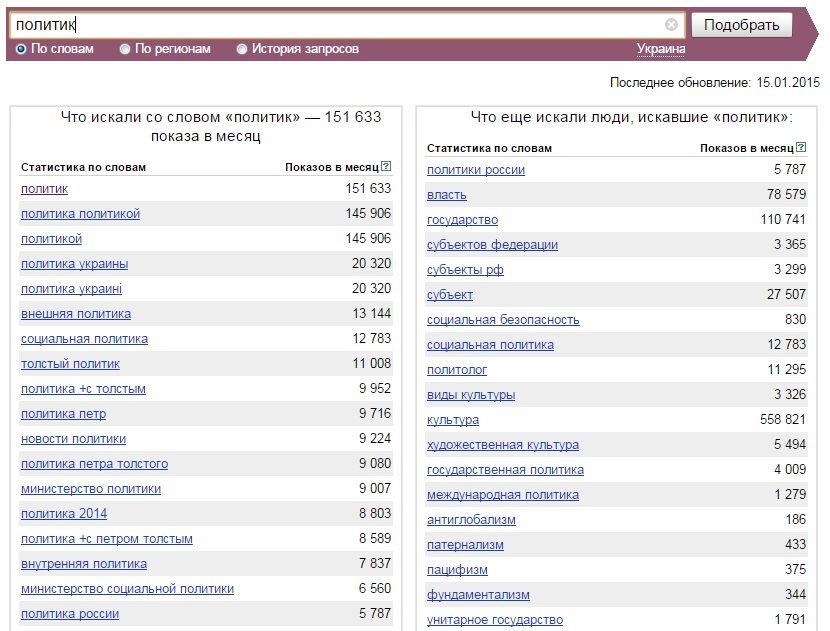
Task: Open the 'политика россии' link
Action: tap(70, 614)
